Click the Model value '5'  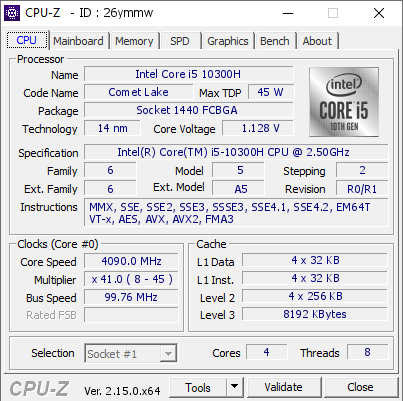pos(238,170)
